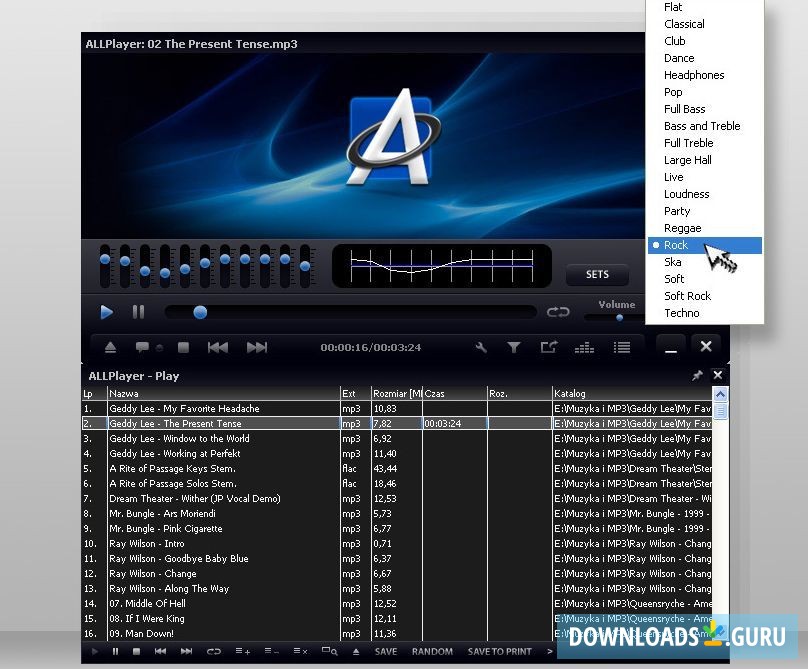Select the Full Treble preset

click(704, 143)
